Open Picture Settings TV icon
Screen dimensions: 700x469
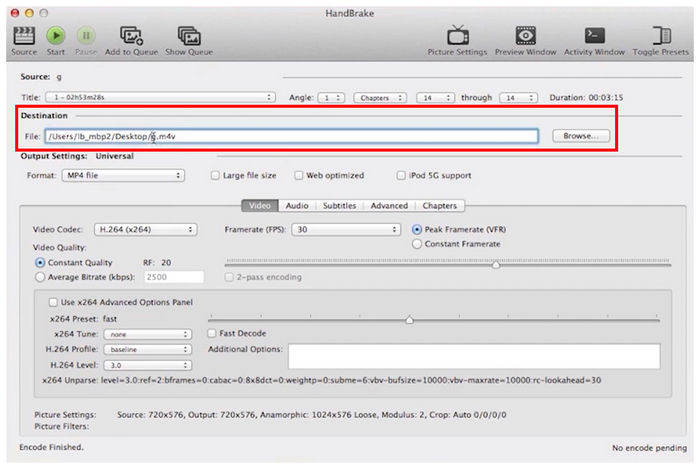[x=458, y=36]
